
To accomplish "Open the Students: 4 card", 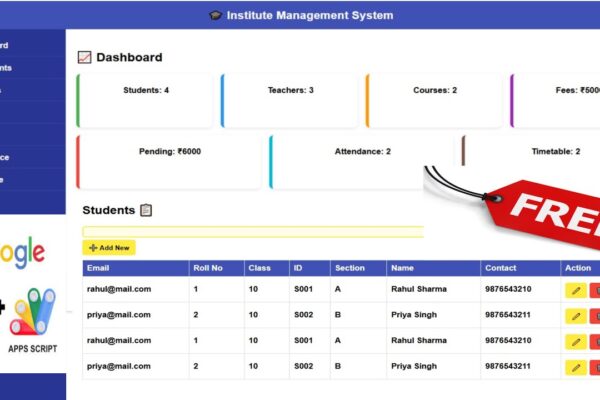I will pyautogui.click(x=144, y=101).
